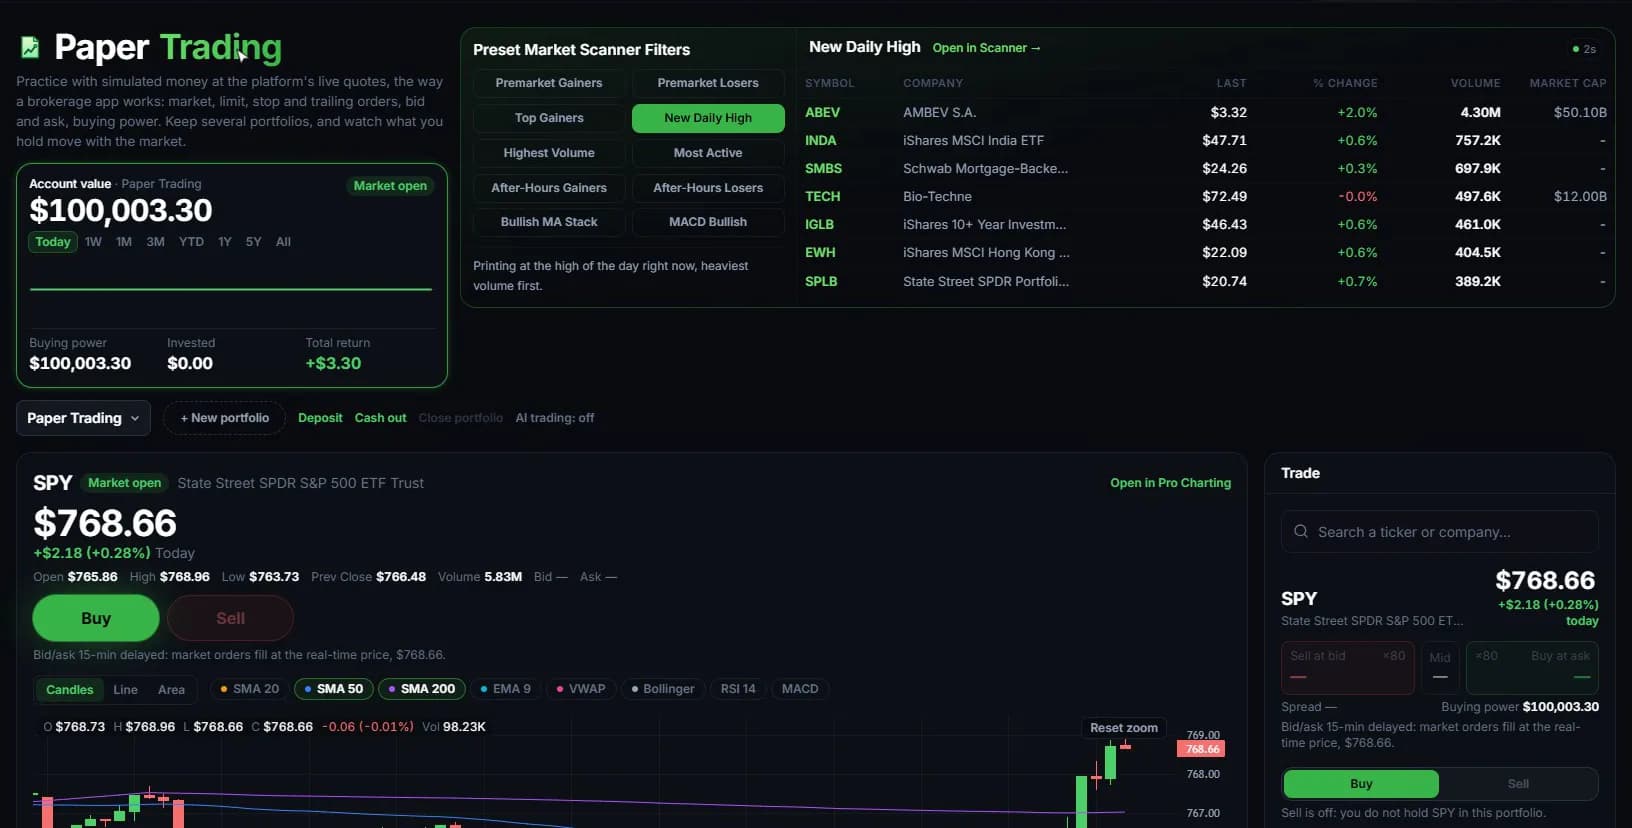Select the Most Active scanner filter

(x=708, y=153)
